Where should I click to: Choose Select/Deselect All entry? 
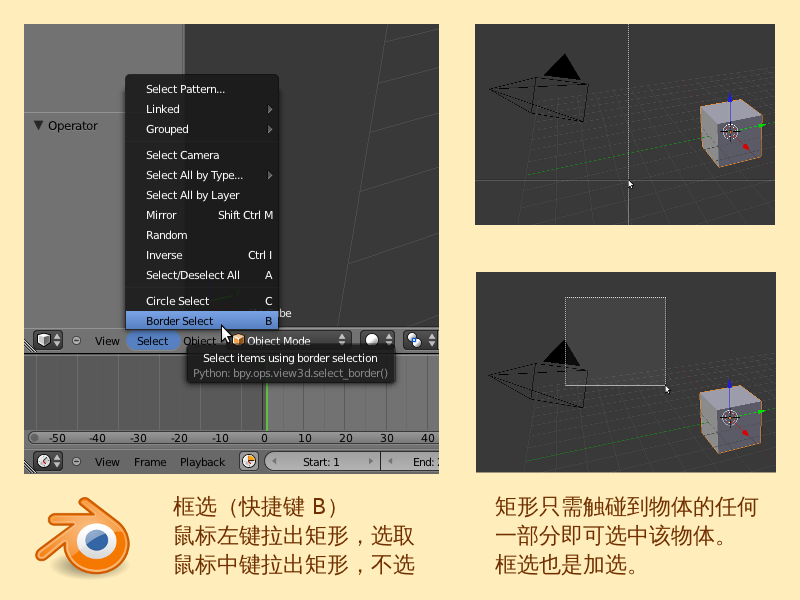pos(202,275)
